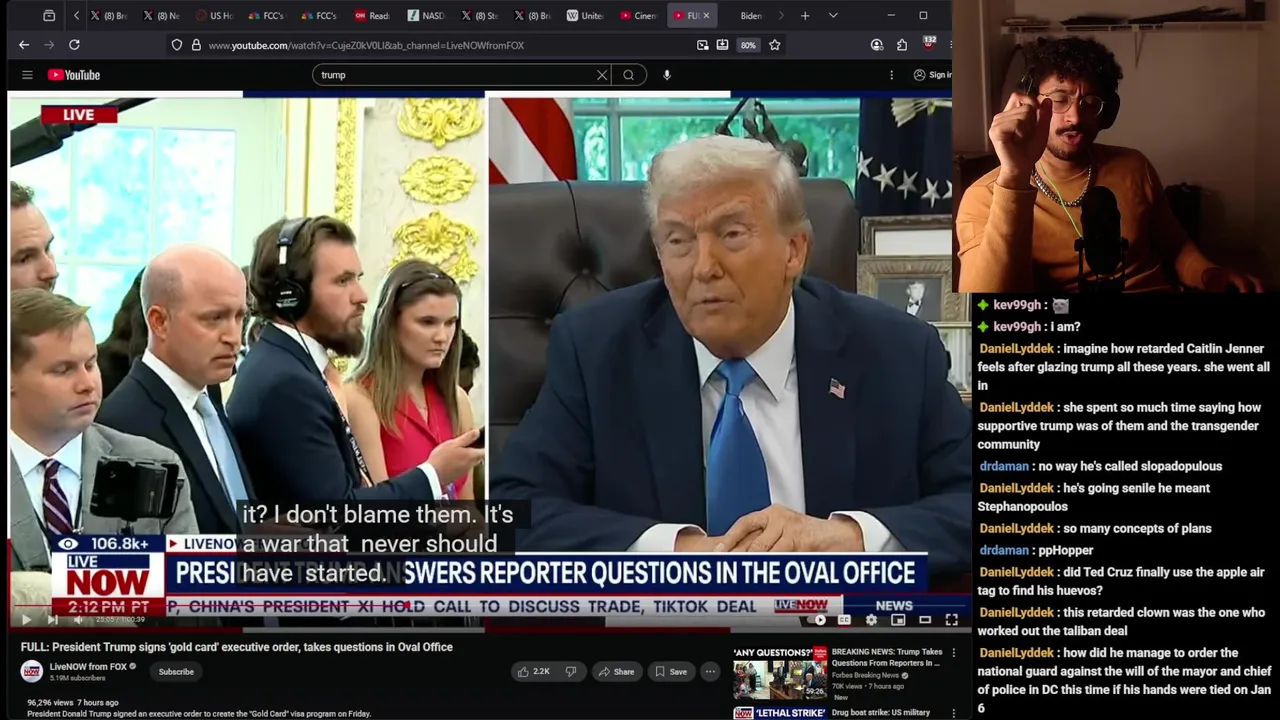Play the video with the play button
1280x720 pixels.
(x=25, y=620)
